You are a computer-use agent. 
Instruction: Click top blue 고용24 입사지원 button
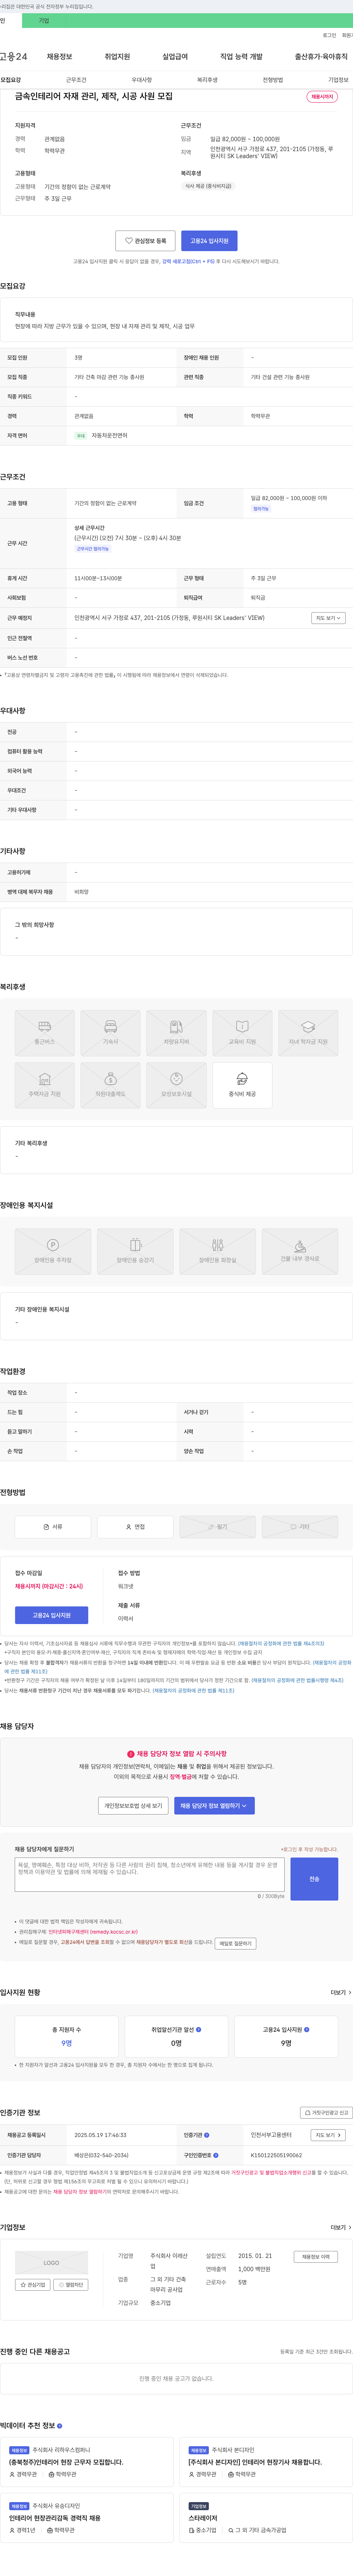(x=209, y=240)
